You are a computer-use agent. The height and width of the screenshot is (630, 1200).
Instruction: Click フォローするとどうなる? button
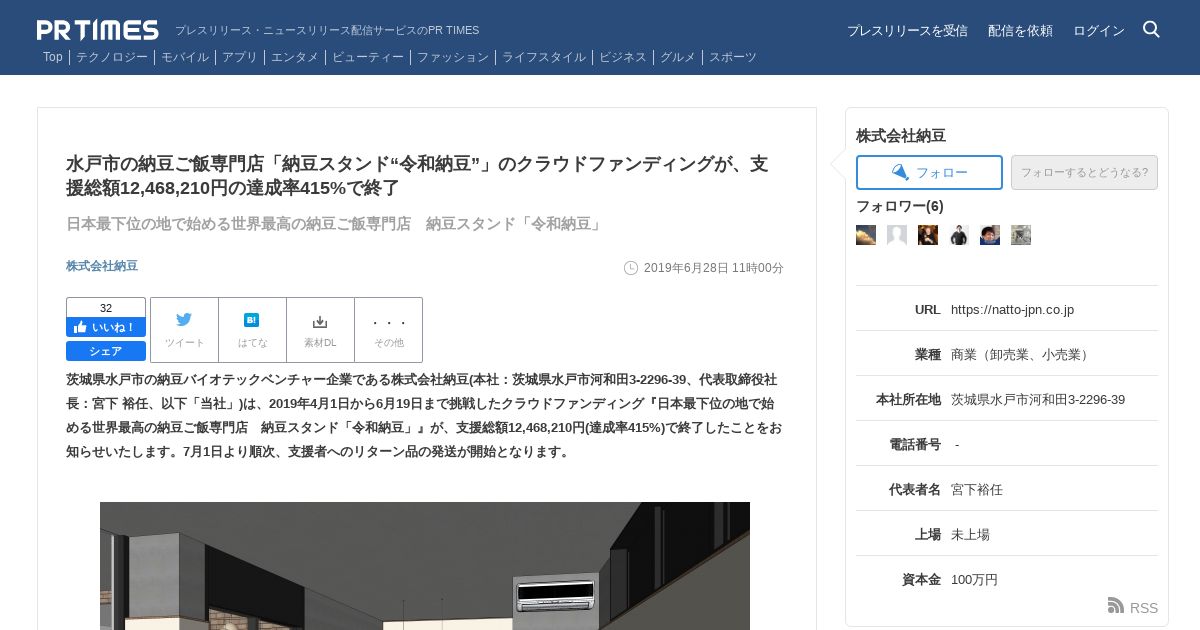(1084, 172)
